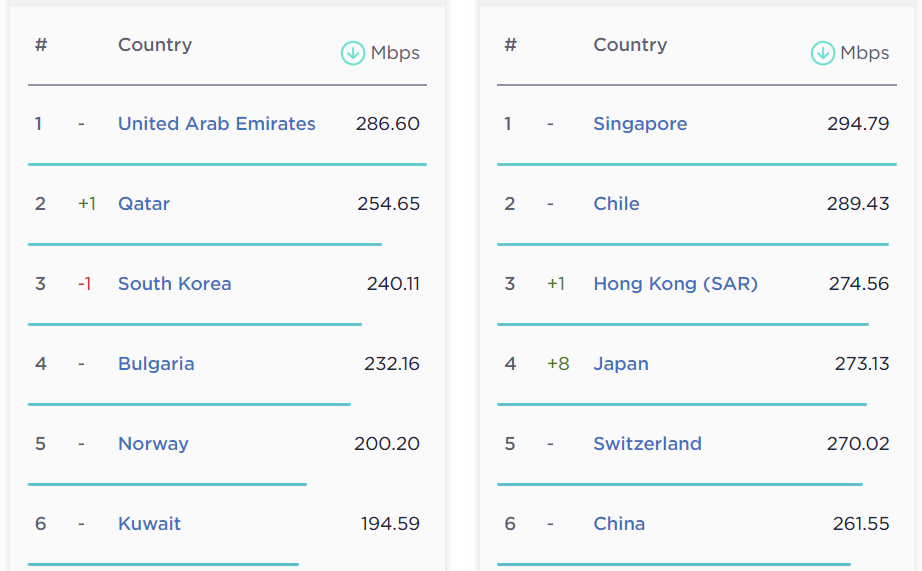
Task: Click the China link
Action: coord(619,524)
